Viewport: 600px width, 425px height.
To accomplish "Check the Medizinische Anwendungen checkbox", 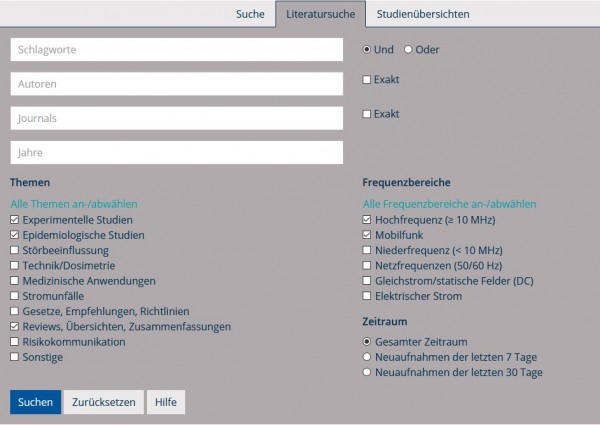I will point(15,280).
